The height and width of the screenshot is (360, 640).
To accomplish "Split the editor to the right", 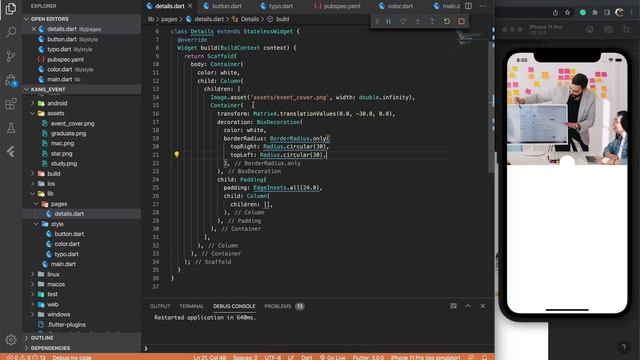I will pos(468,6).
